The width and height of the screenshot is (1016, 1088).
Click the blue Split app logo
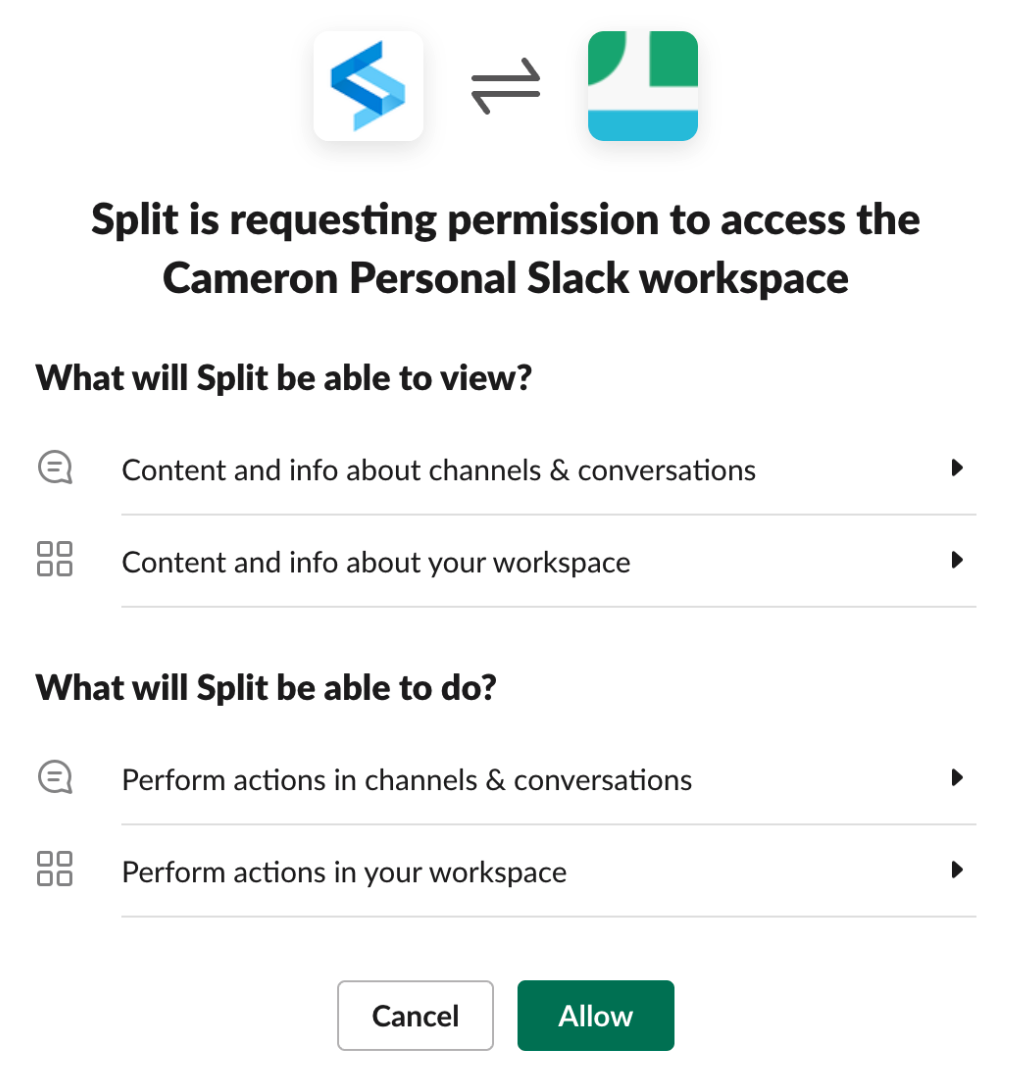click(368, 86)
